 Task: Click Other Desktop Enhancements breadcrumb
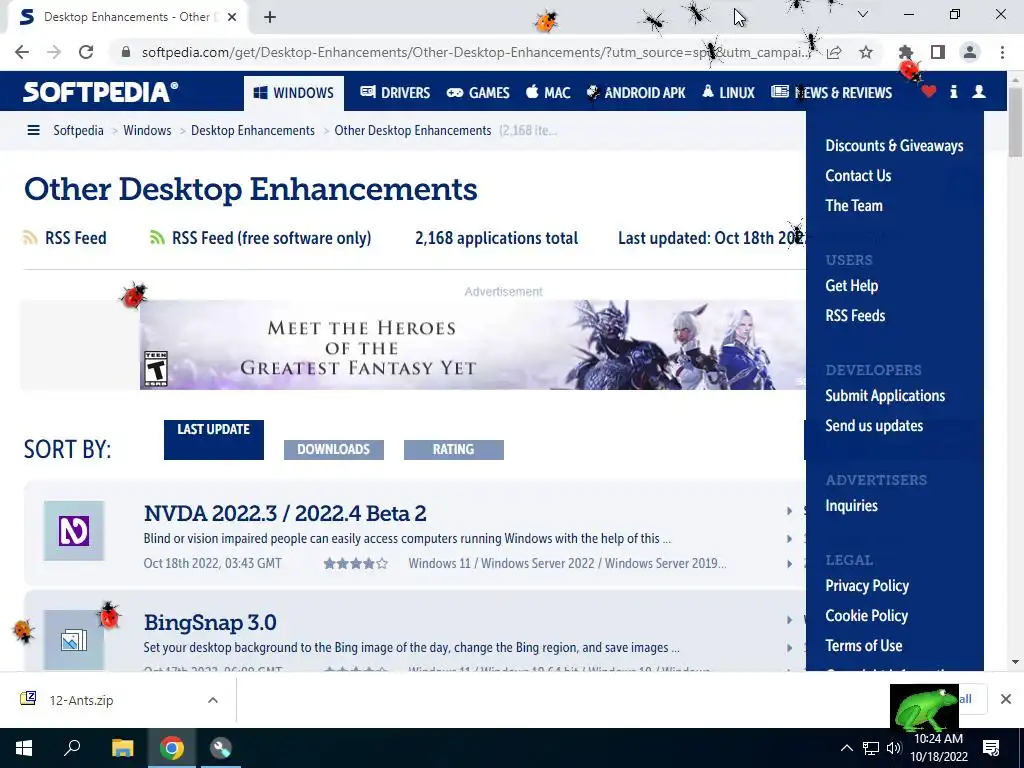(413, 131)
